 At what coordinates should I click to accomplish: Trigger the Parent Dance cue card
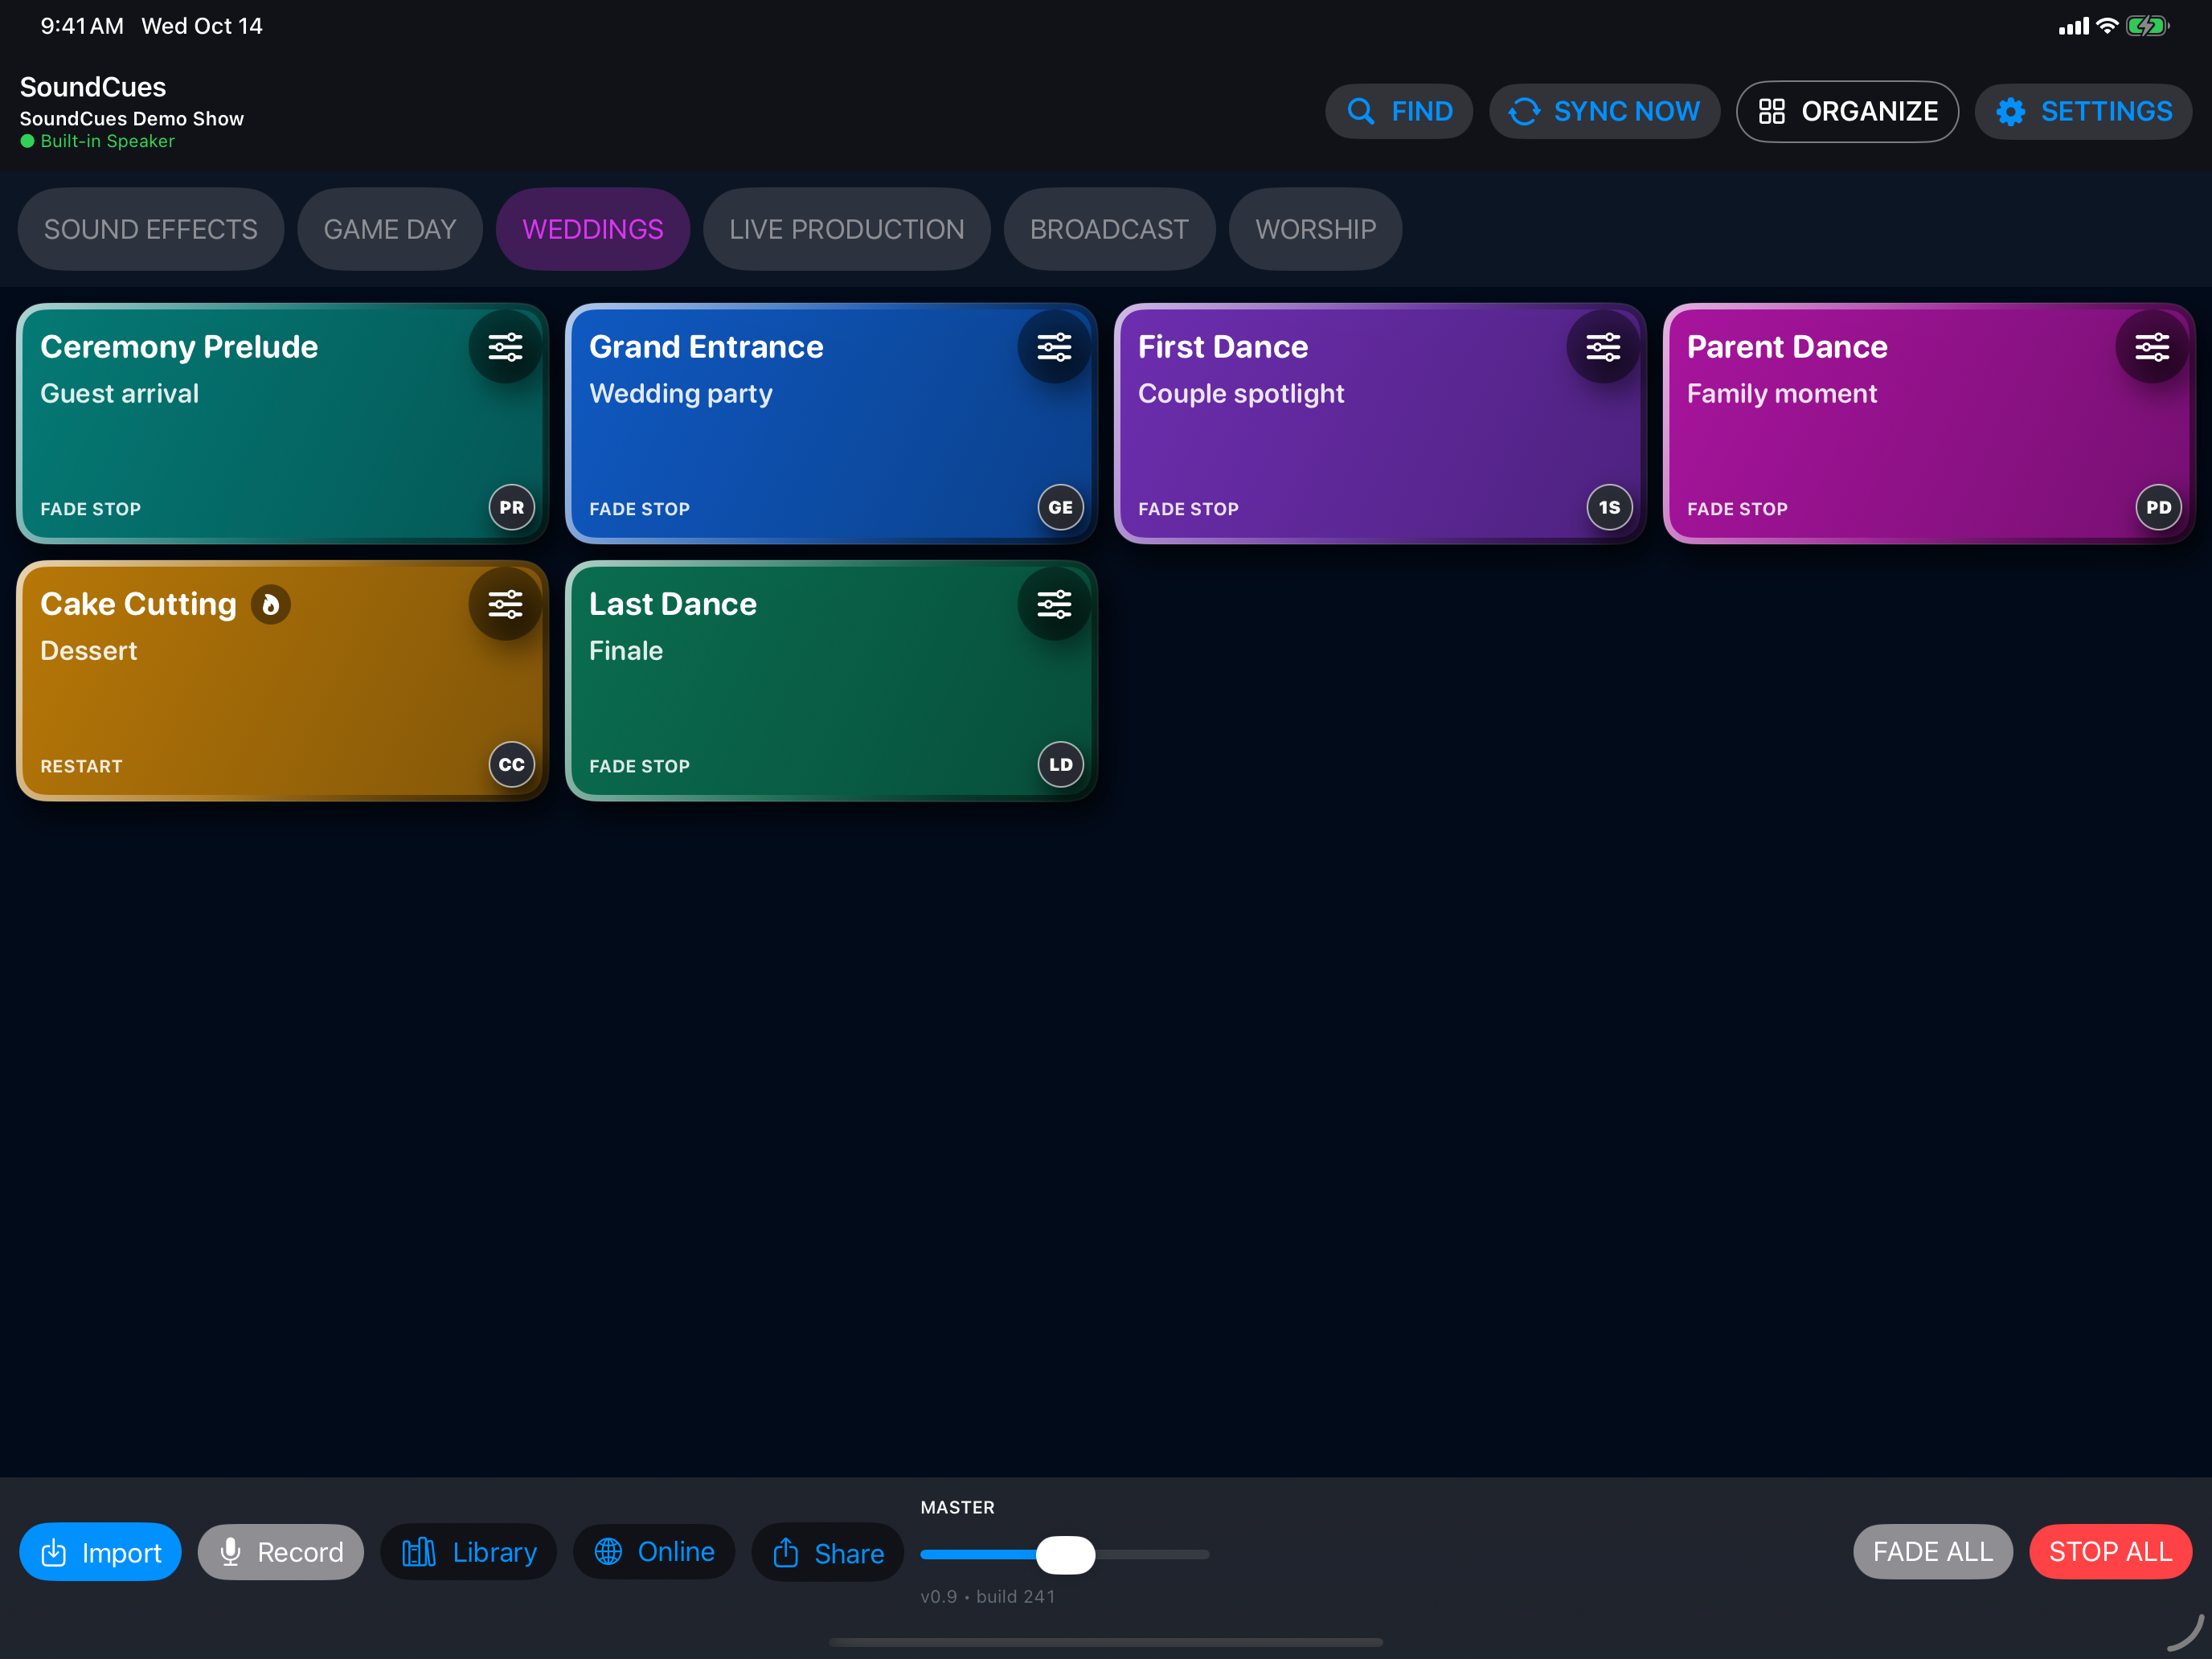click(x=1929, y=424)
